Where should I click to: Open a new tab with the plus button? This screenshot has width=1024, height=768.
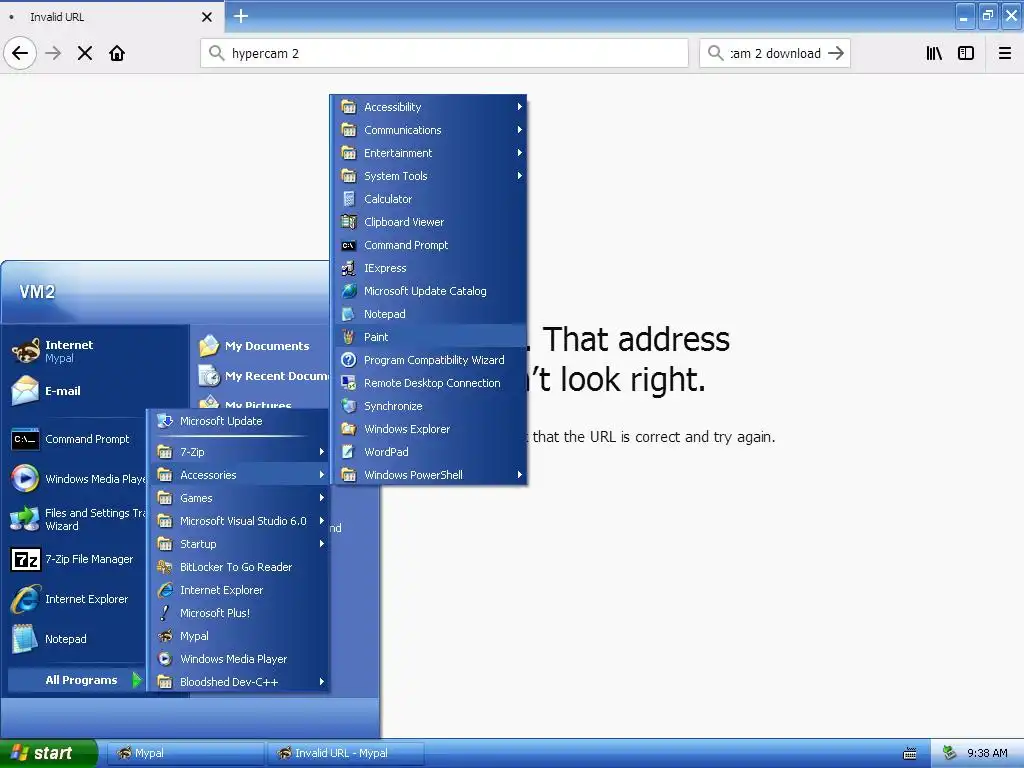(240, 16)
